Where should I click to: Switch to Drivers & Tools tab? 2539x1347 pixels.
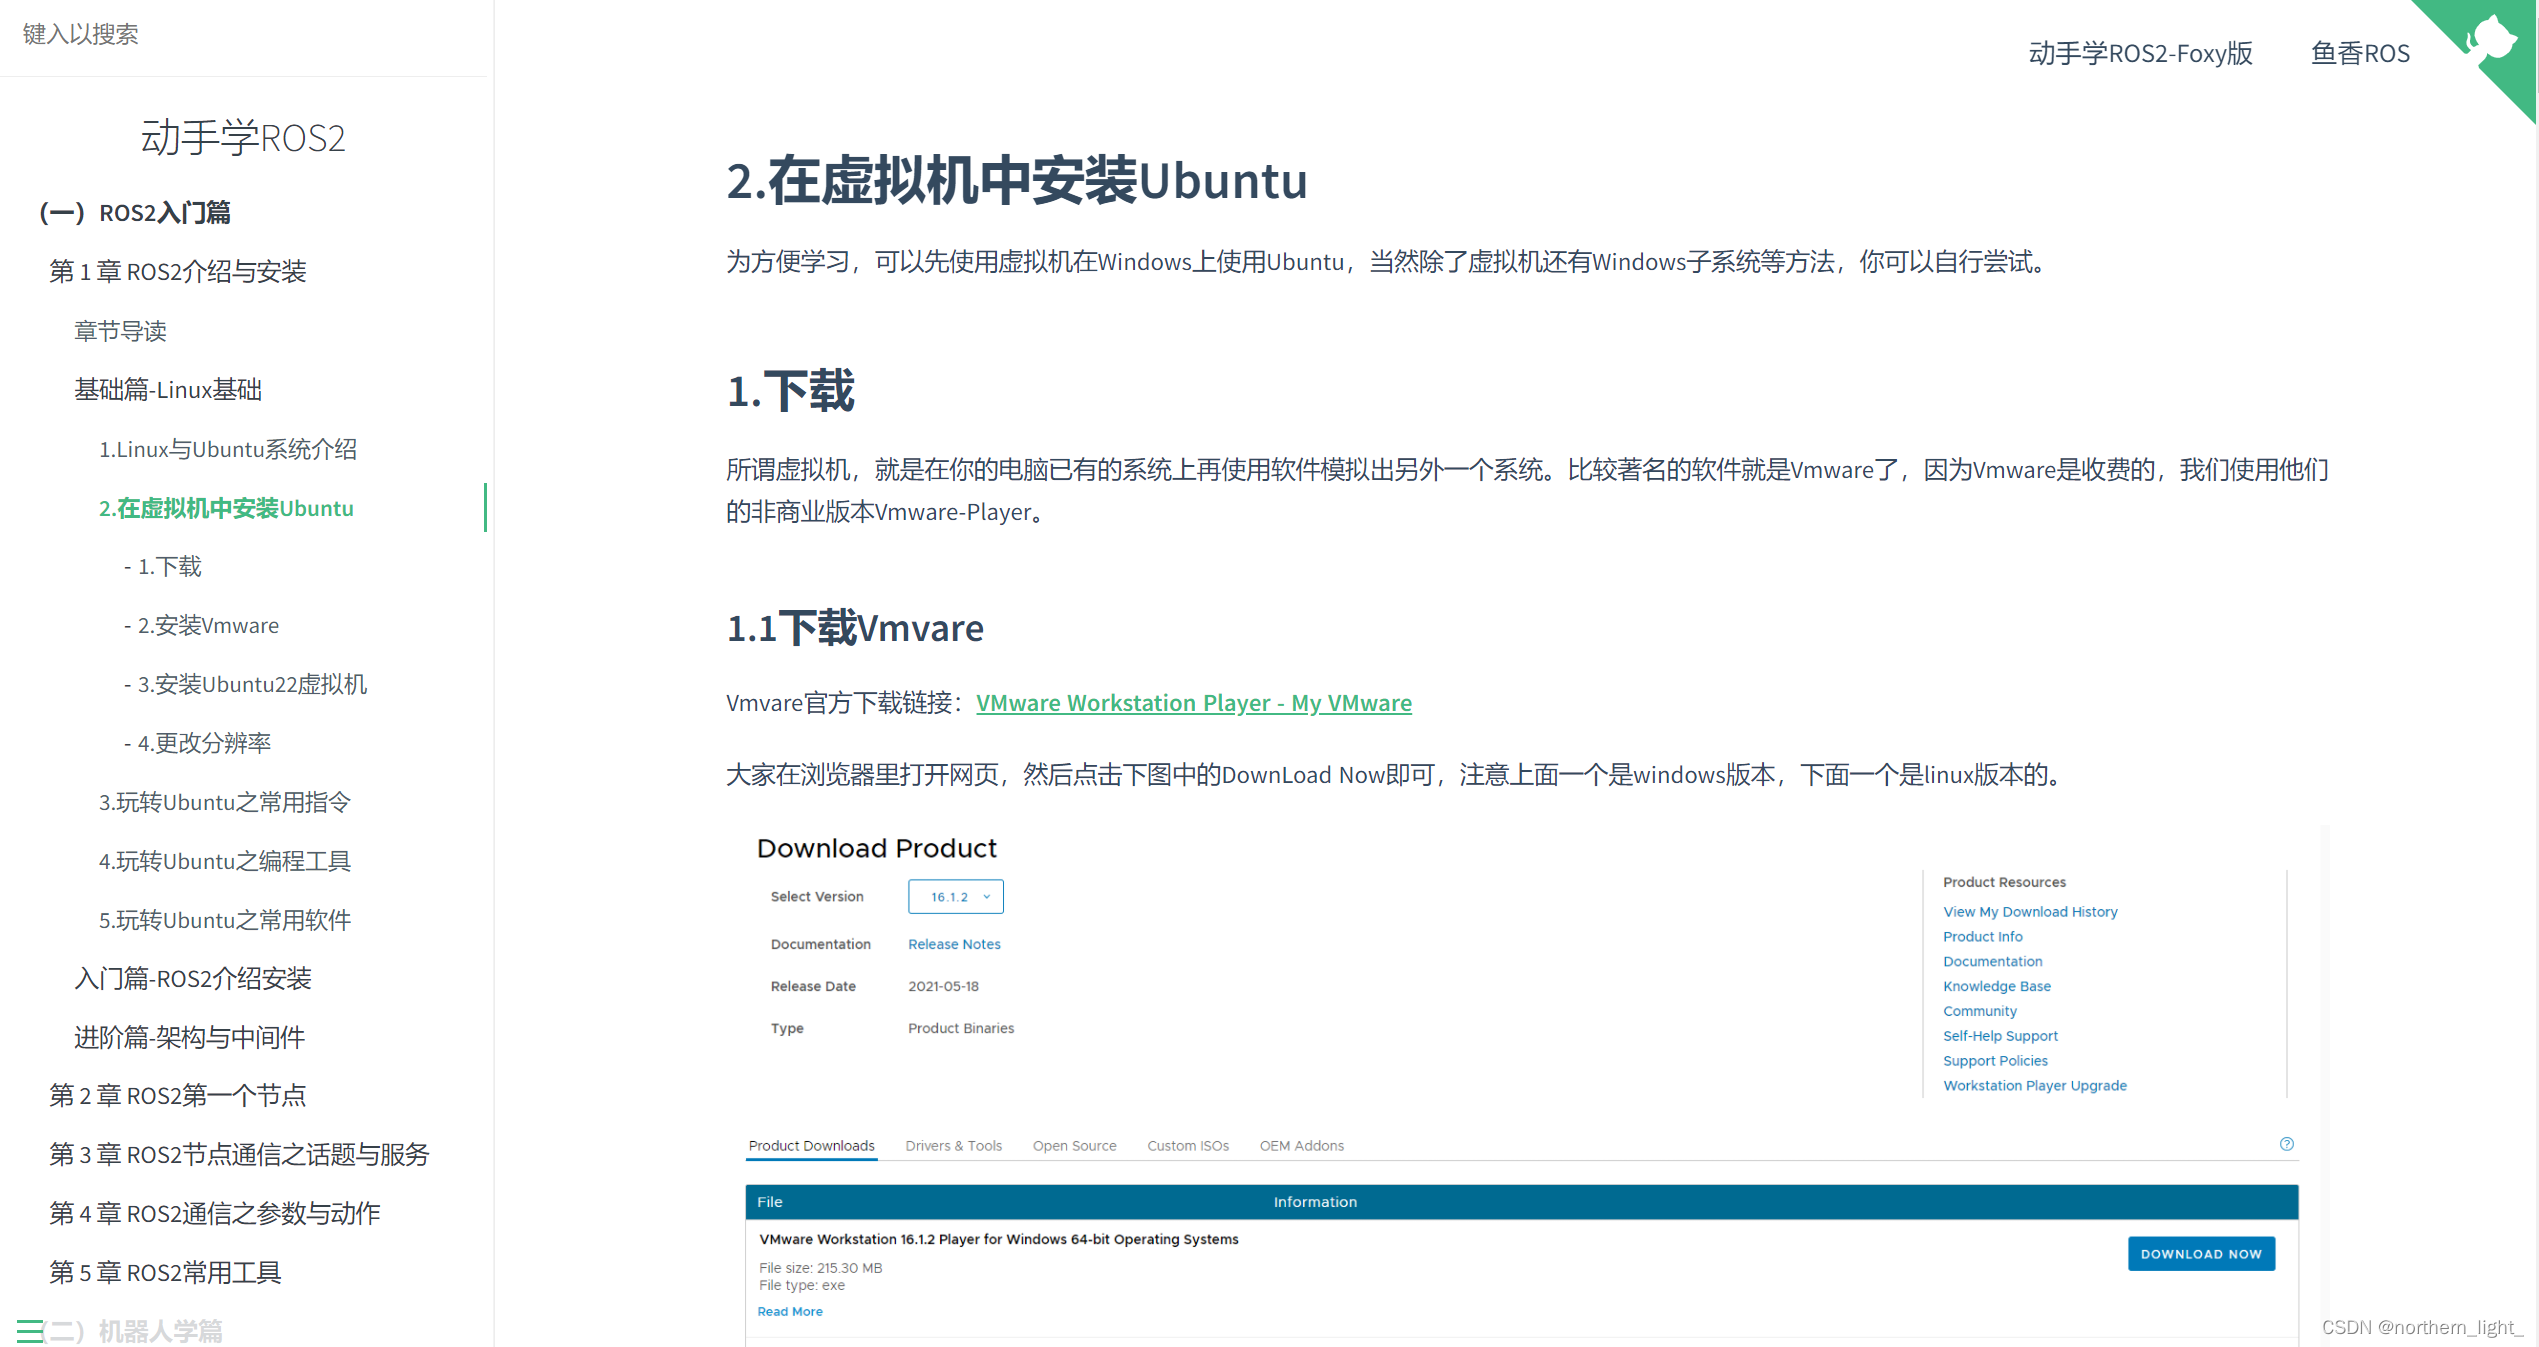pyautogui.click(x=953, y=1146)
